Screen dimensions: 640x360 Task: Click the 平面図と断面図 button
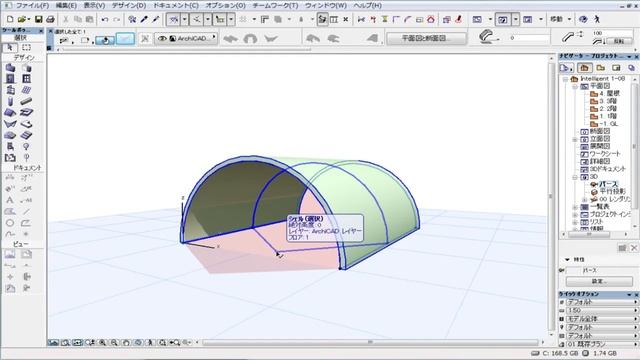tap(426, 38)
